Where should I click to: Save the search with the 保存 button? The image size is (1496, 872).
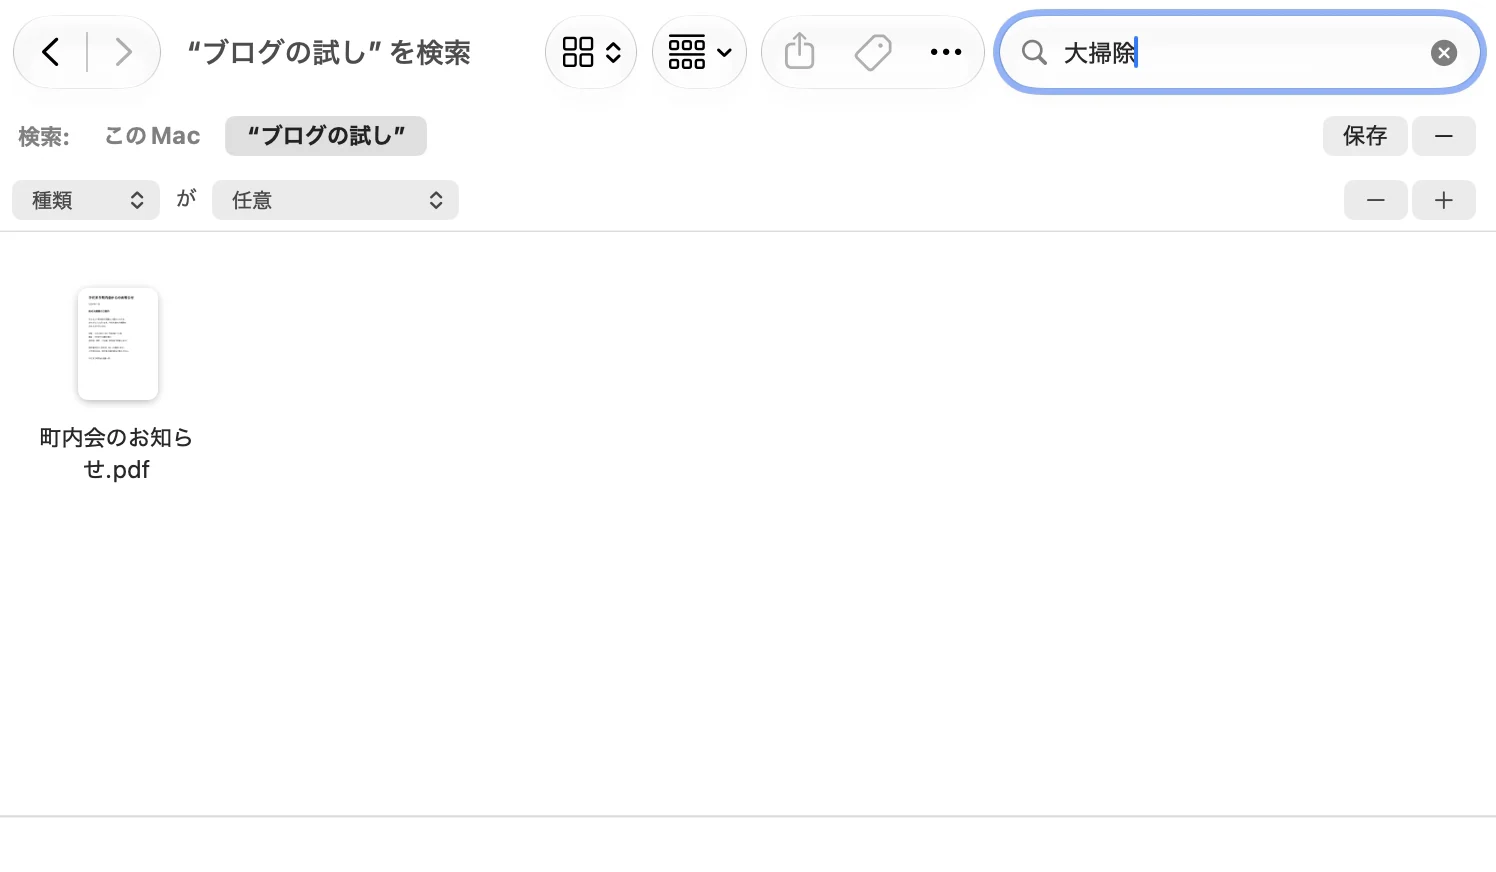pos(1365,136)
